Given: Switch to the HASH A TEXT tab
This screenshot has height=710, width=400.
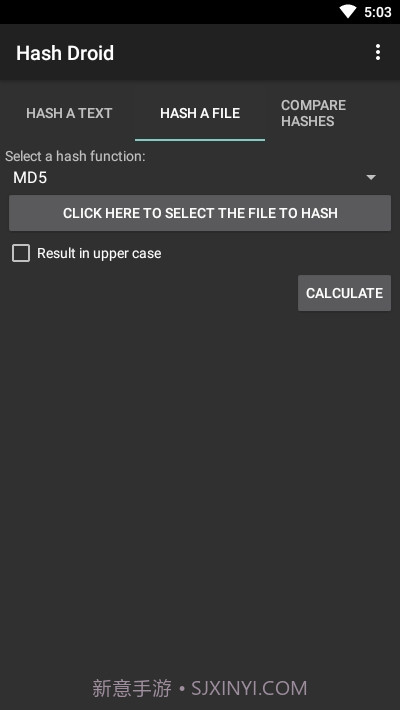Looking at the screenshot, I should tap(69, 113).
